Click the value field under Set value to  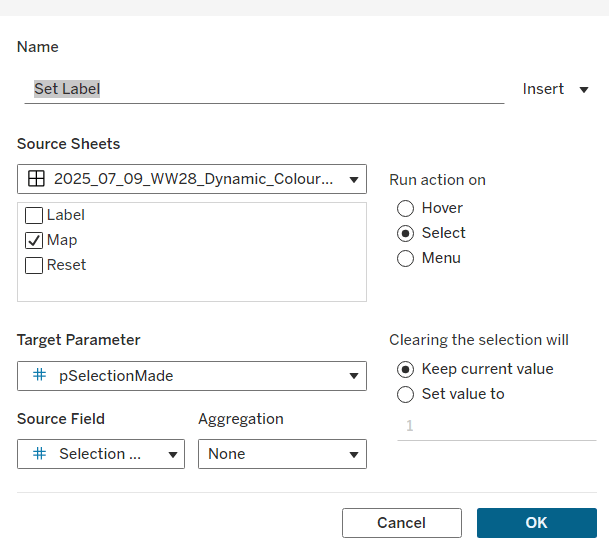(x=496, y=426)
